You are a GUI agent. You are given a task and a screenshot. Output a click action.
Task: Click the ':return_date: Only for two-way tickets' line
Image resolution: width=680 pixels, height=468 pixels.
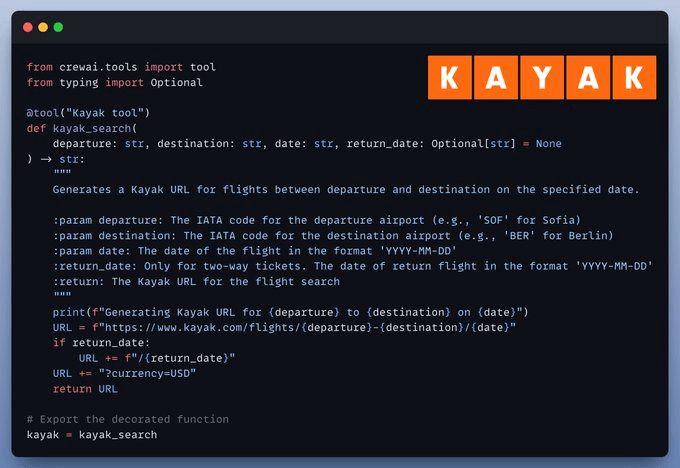click(353, 266)
